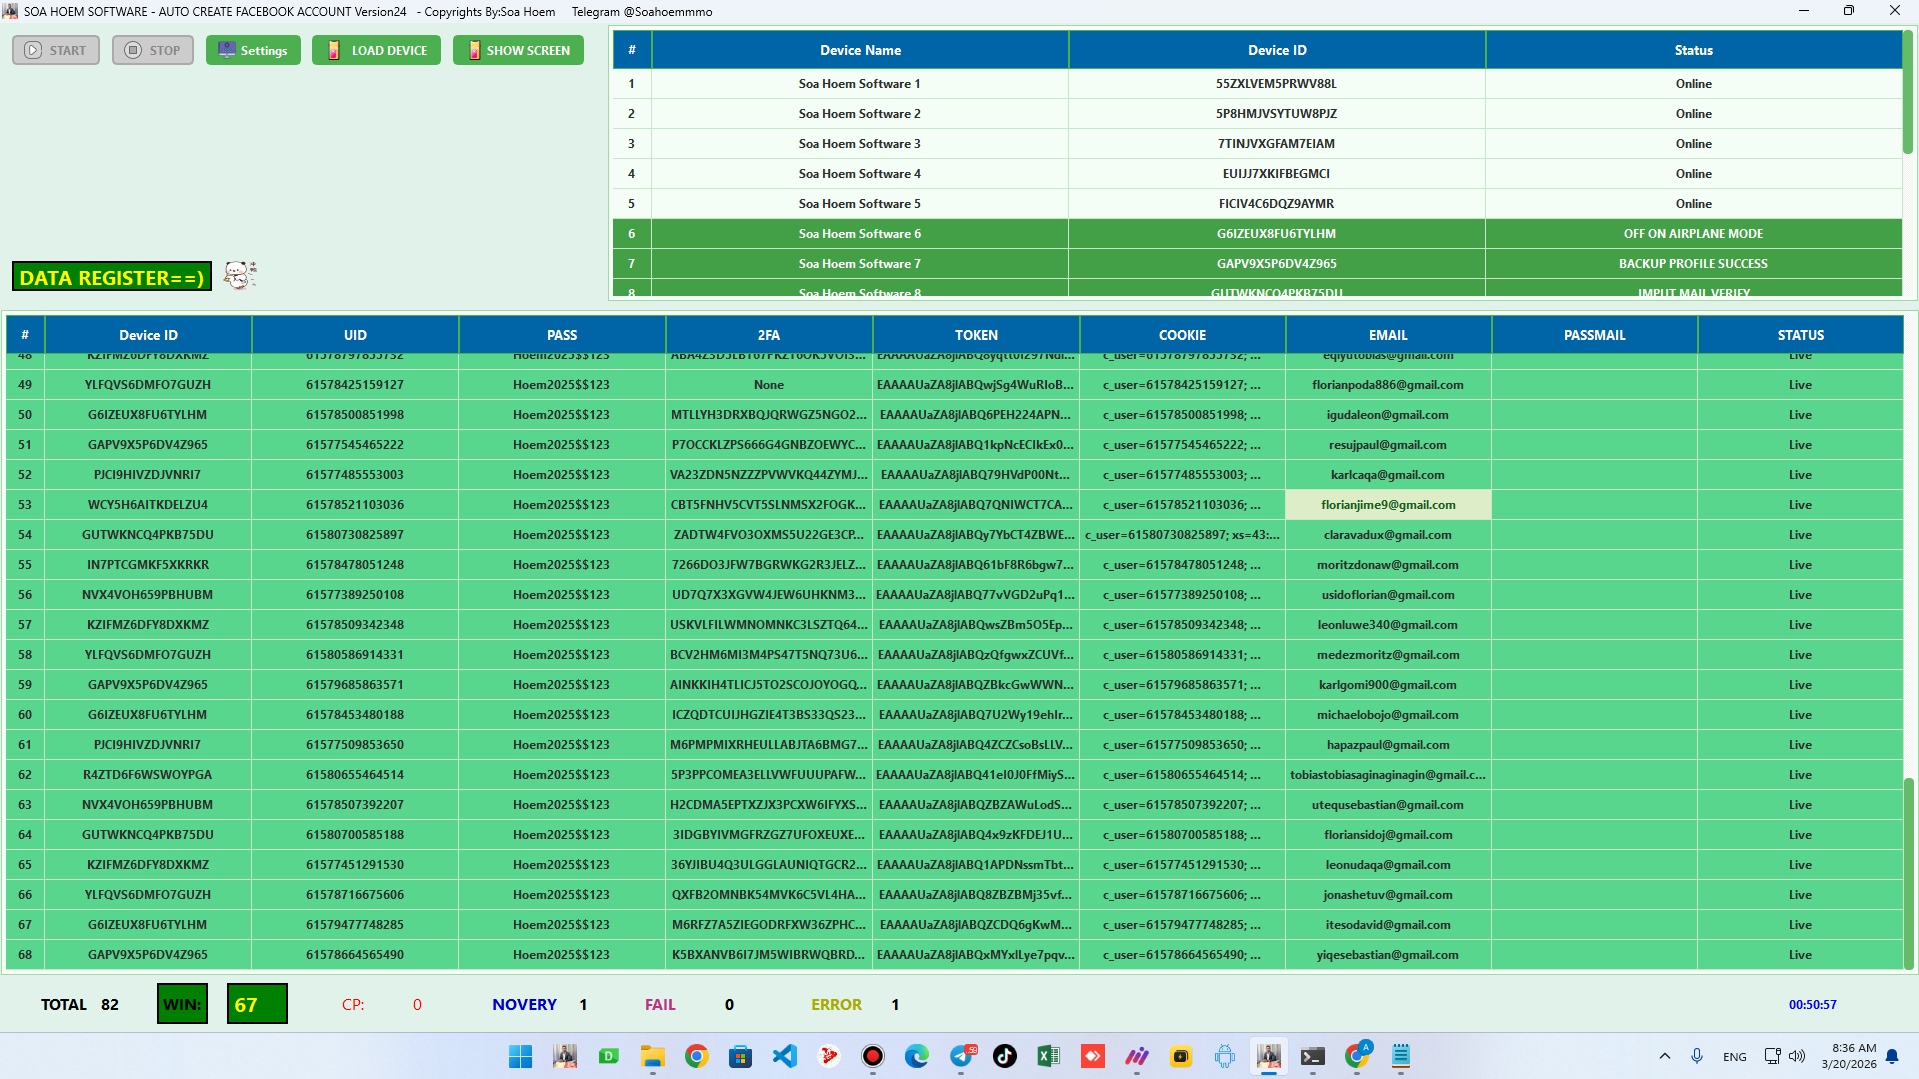Click EMAIL column header in data table
Viewport: 1919px width, 1079px height.
pos(1388,335)
